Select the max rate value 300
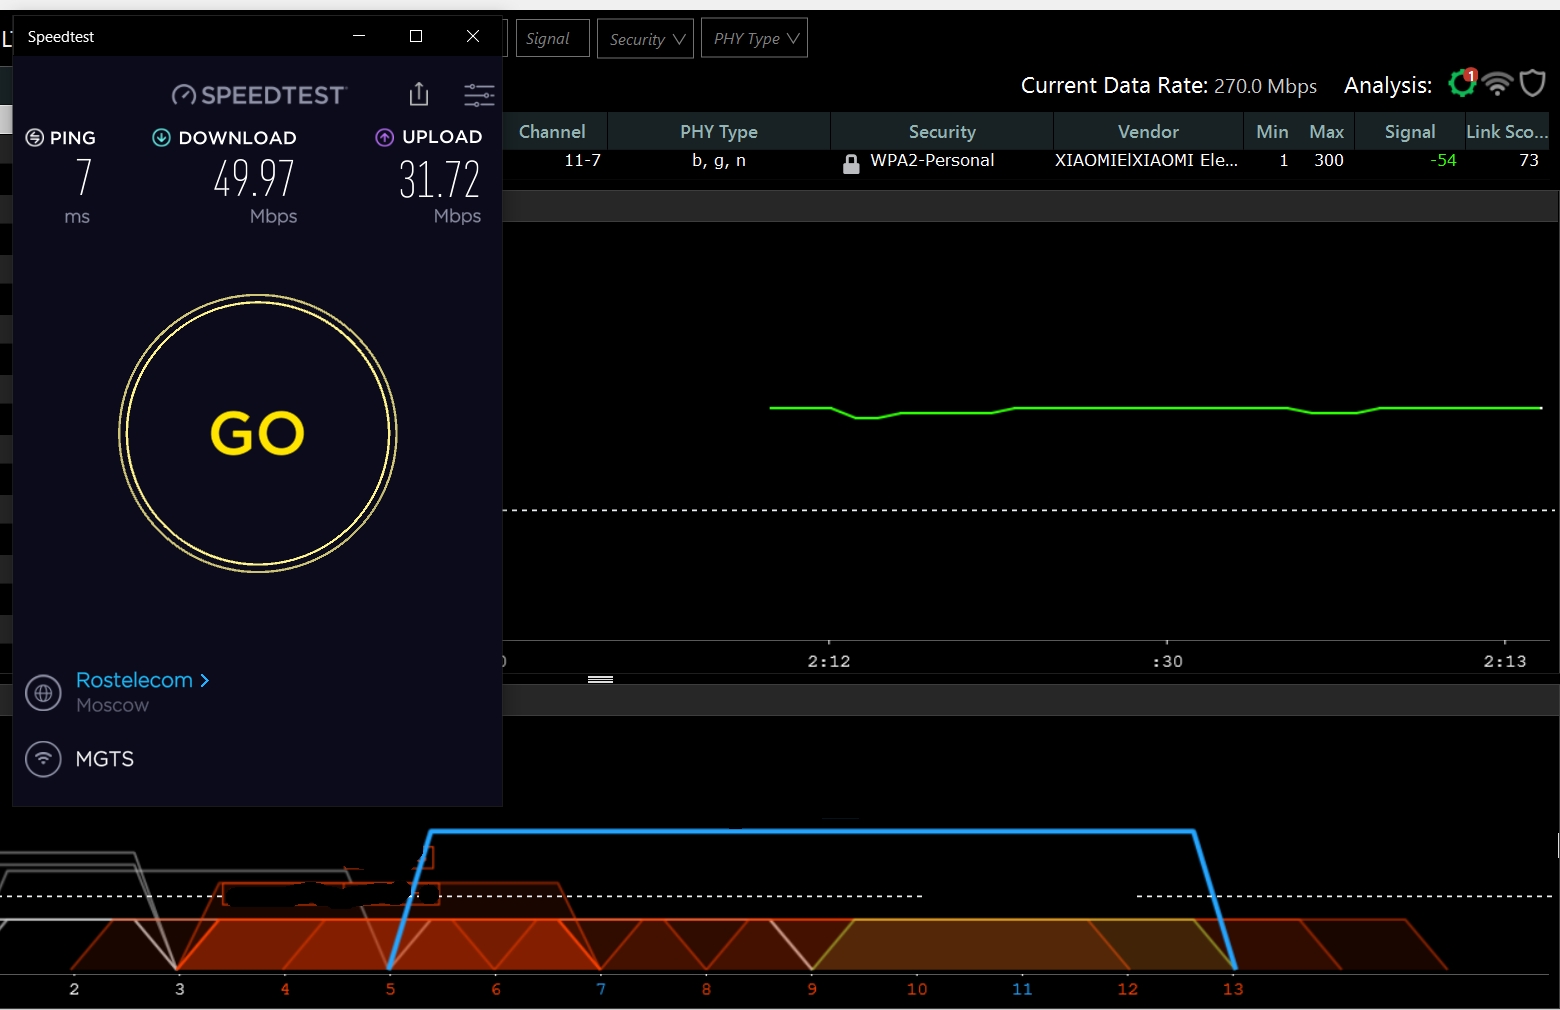Viewport: 1560px width, 1010px height. (1329, 160)
